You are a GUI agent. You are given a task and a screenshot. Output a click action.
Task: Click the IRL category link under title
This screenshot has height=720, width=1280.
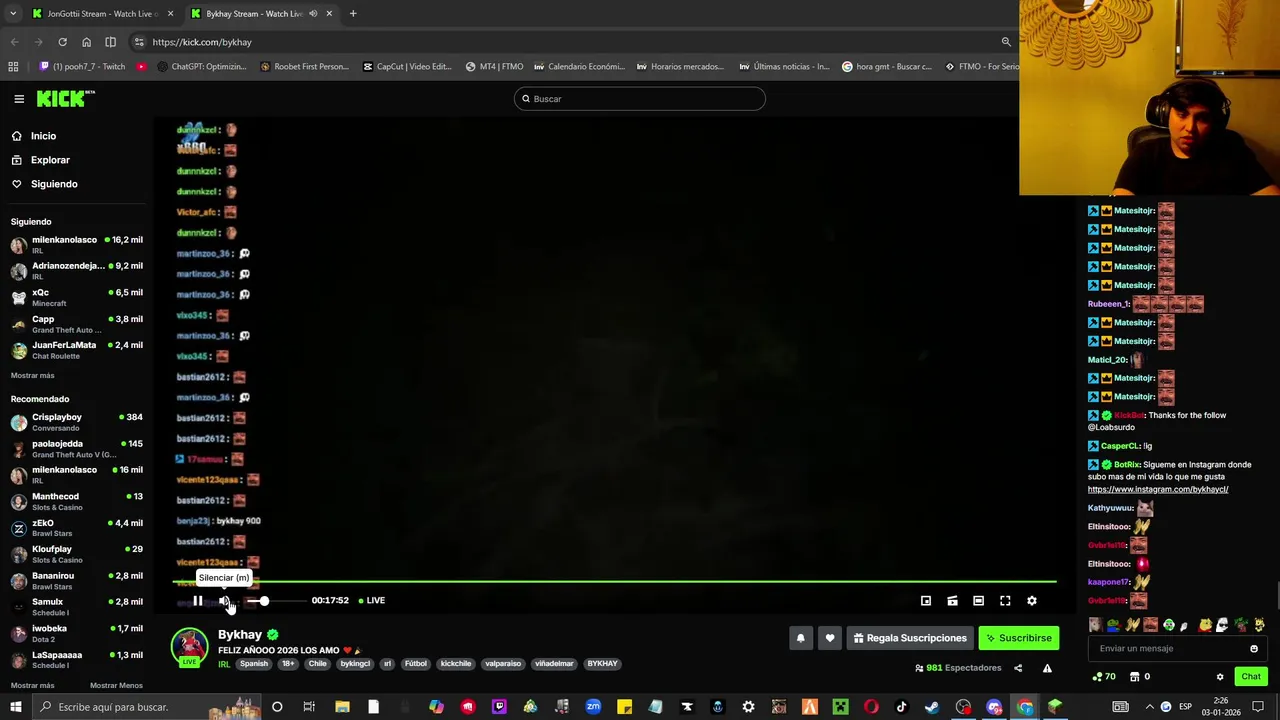[x=224, y=664]
